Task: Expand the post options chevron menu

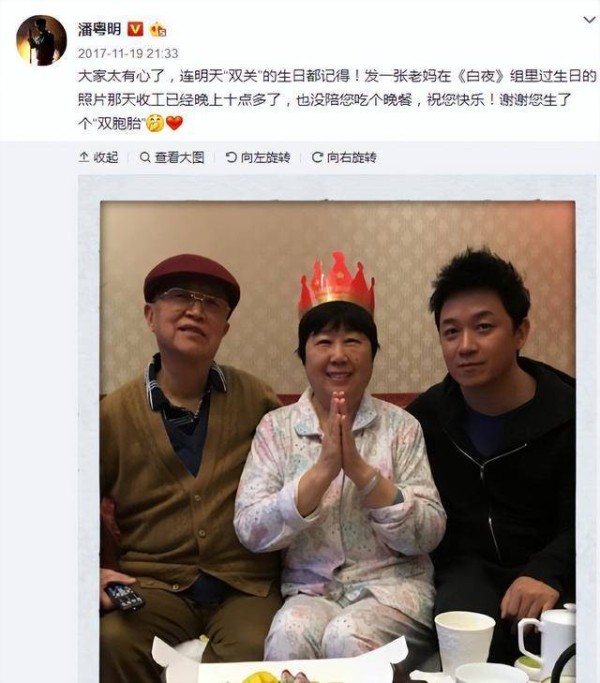Action: pos(589,20)
